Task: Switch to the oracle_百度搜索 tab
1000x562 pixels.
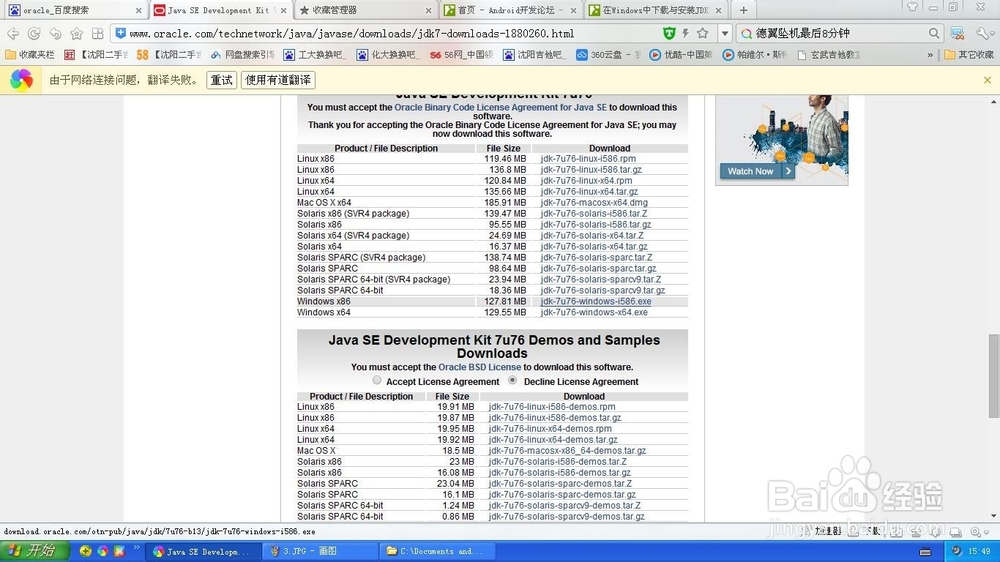Action: [x=73, y=10]
